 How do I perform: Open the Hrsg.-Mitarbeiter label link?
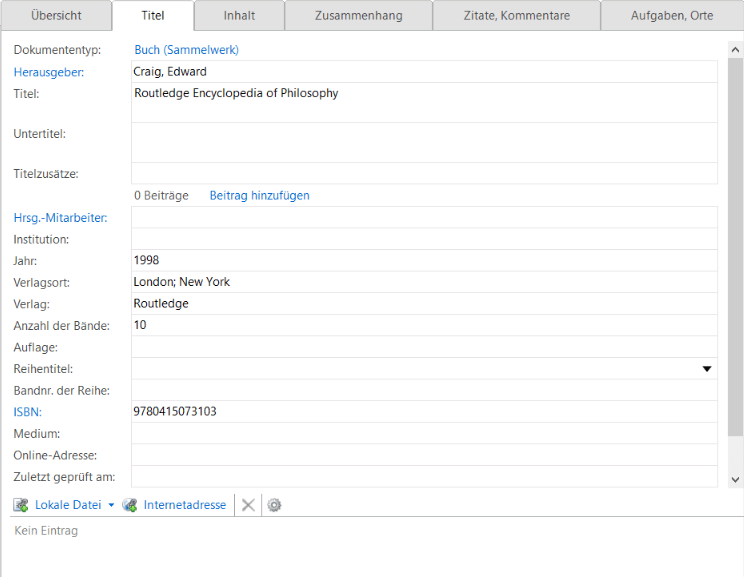(60, 218)
